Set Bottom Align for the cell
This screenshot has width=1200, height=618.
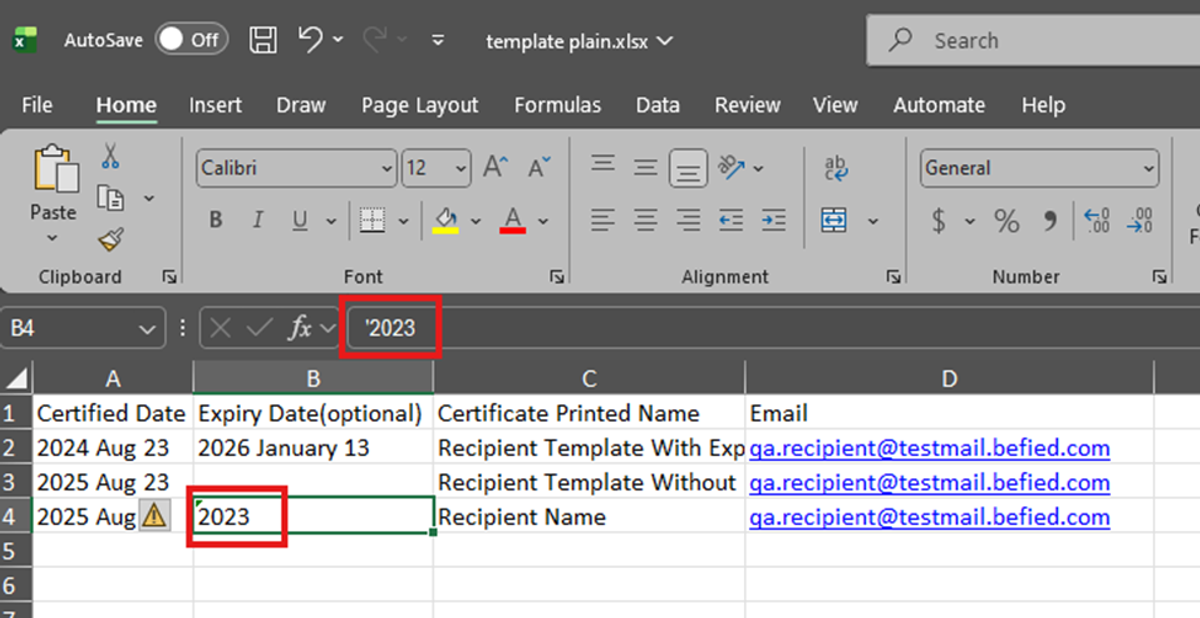click(688, 167)
